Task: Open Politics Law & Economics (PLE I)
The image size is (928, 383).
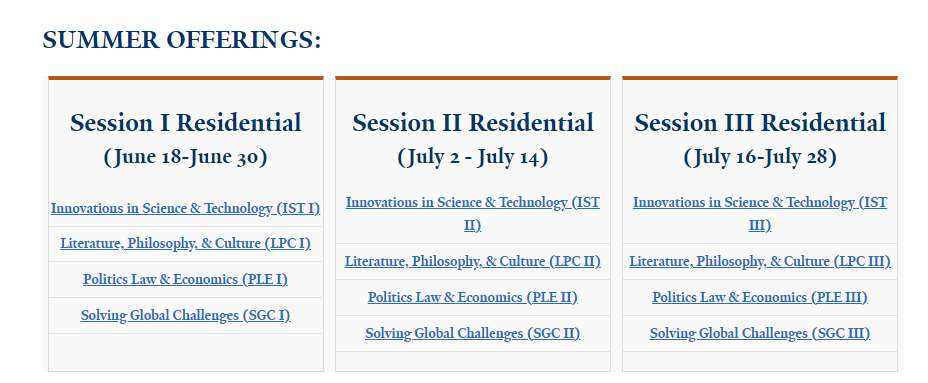Action: tap(185, 279)
